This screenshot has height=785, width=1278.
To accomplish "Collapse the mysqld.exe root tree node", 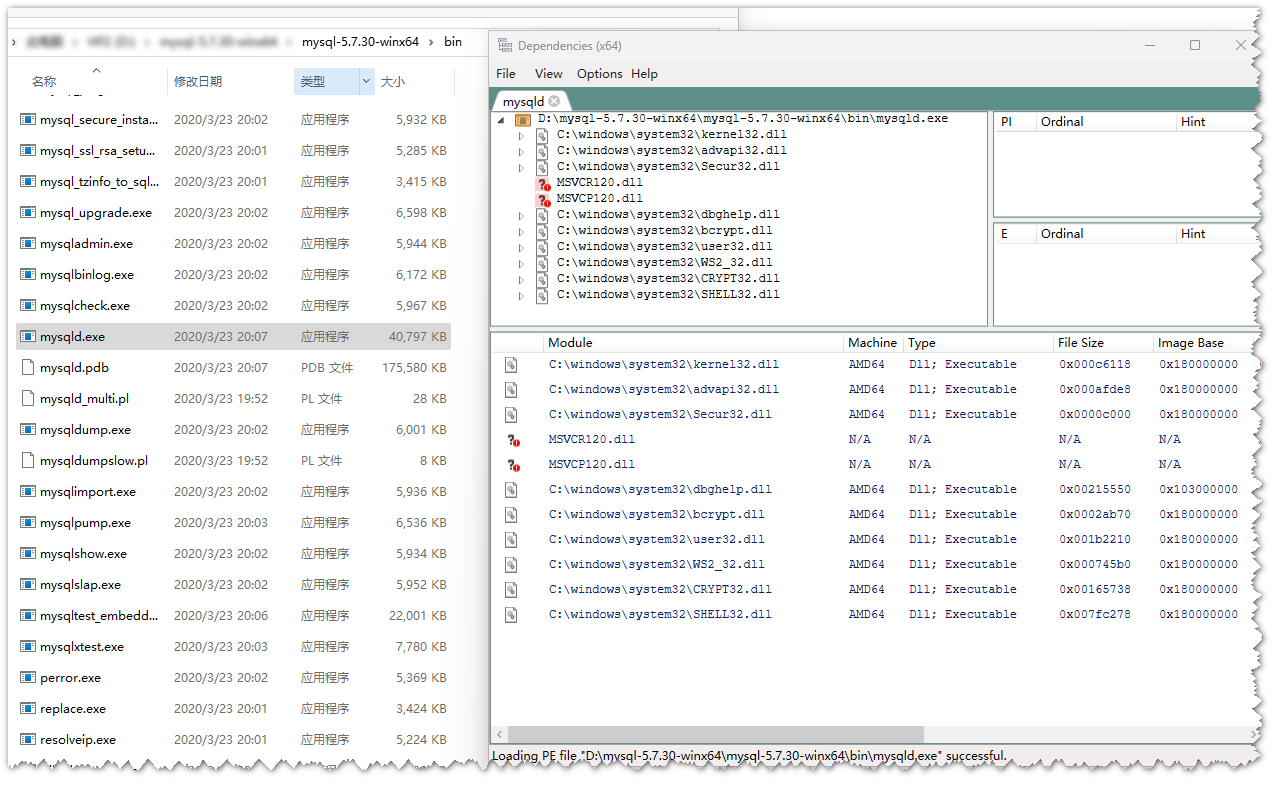I will click(501, 119).
